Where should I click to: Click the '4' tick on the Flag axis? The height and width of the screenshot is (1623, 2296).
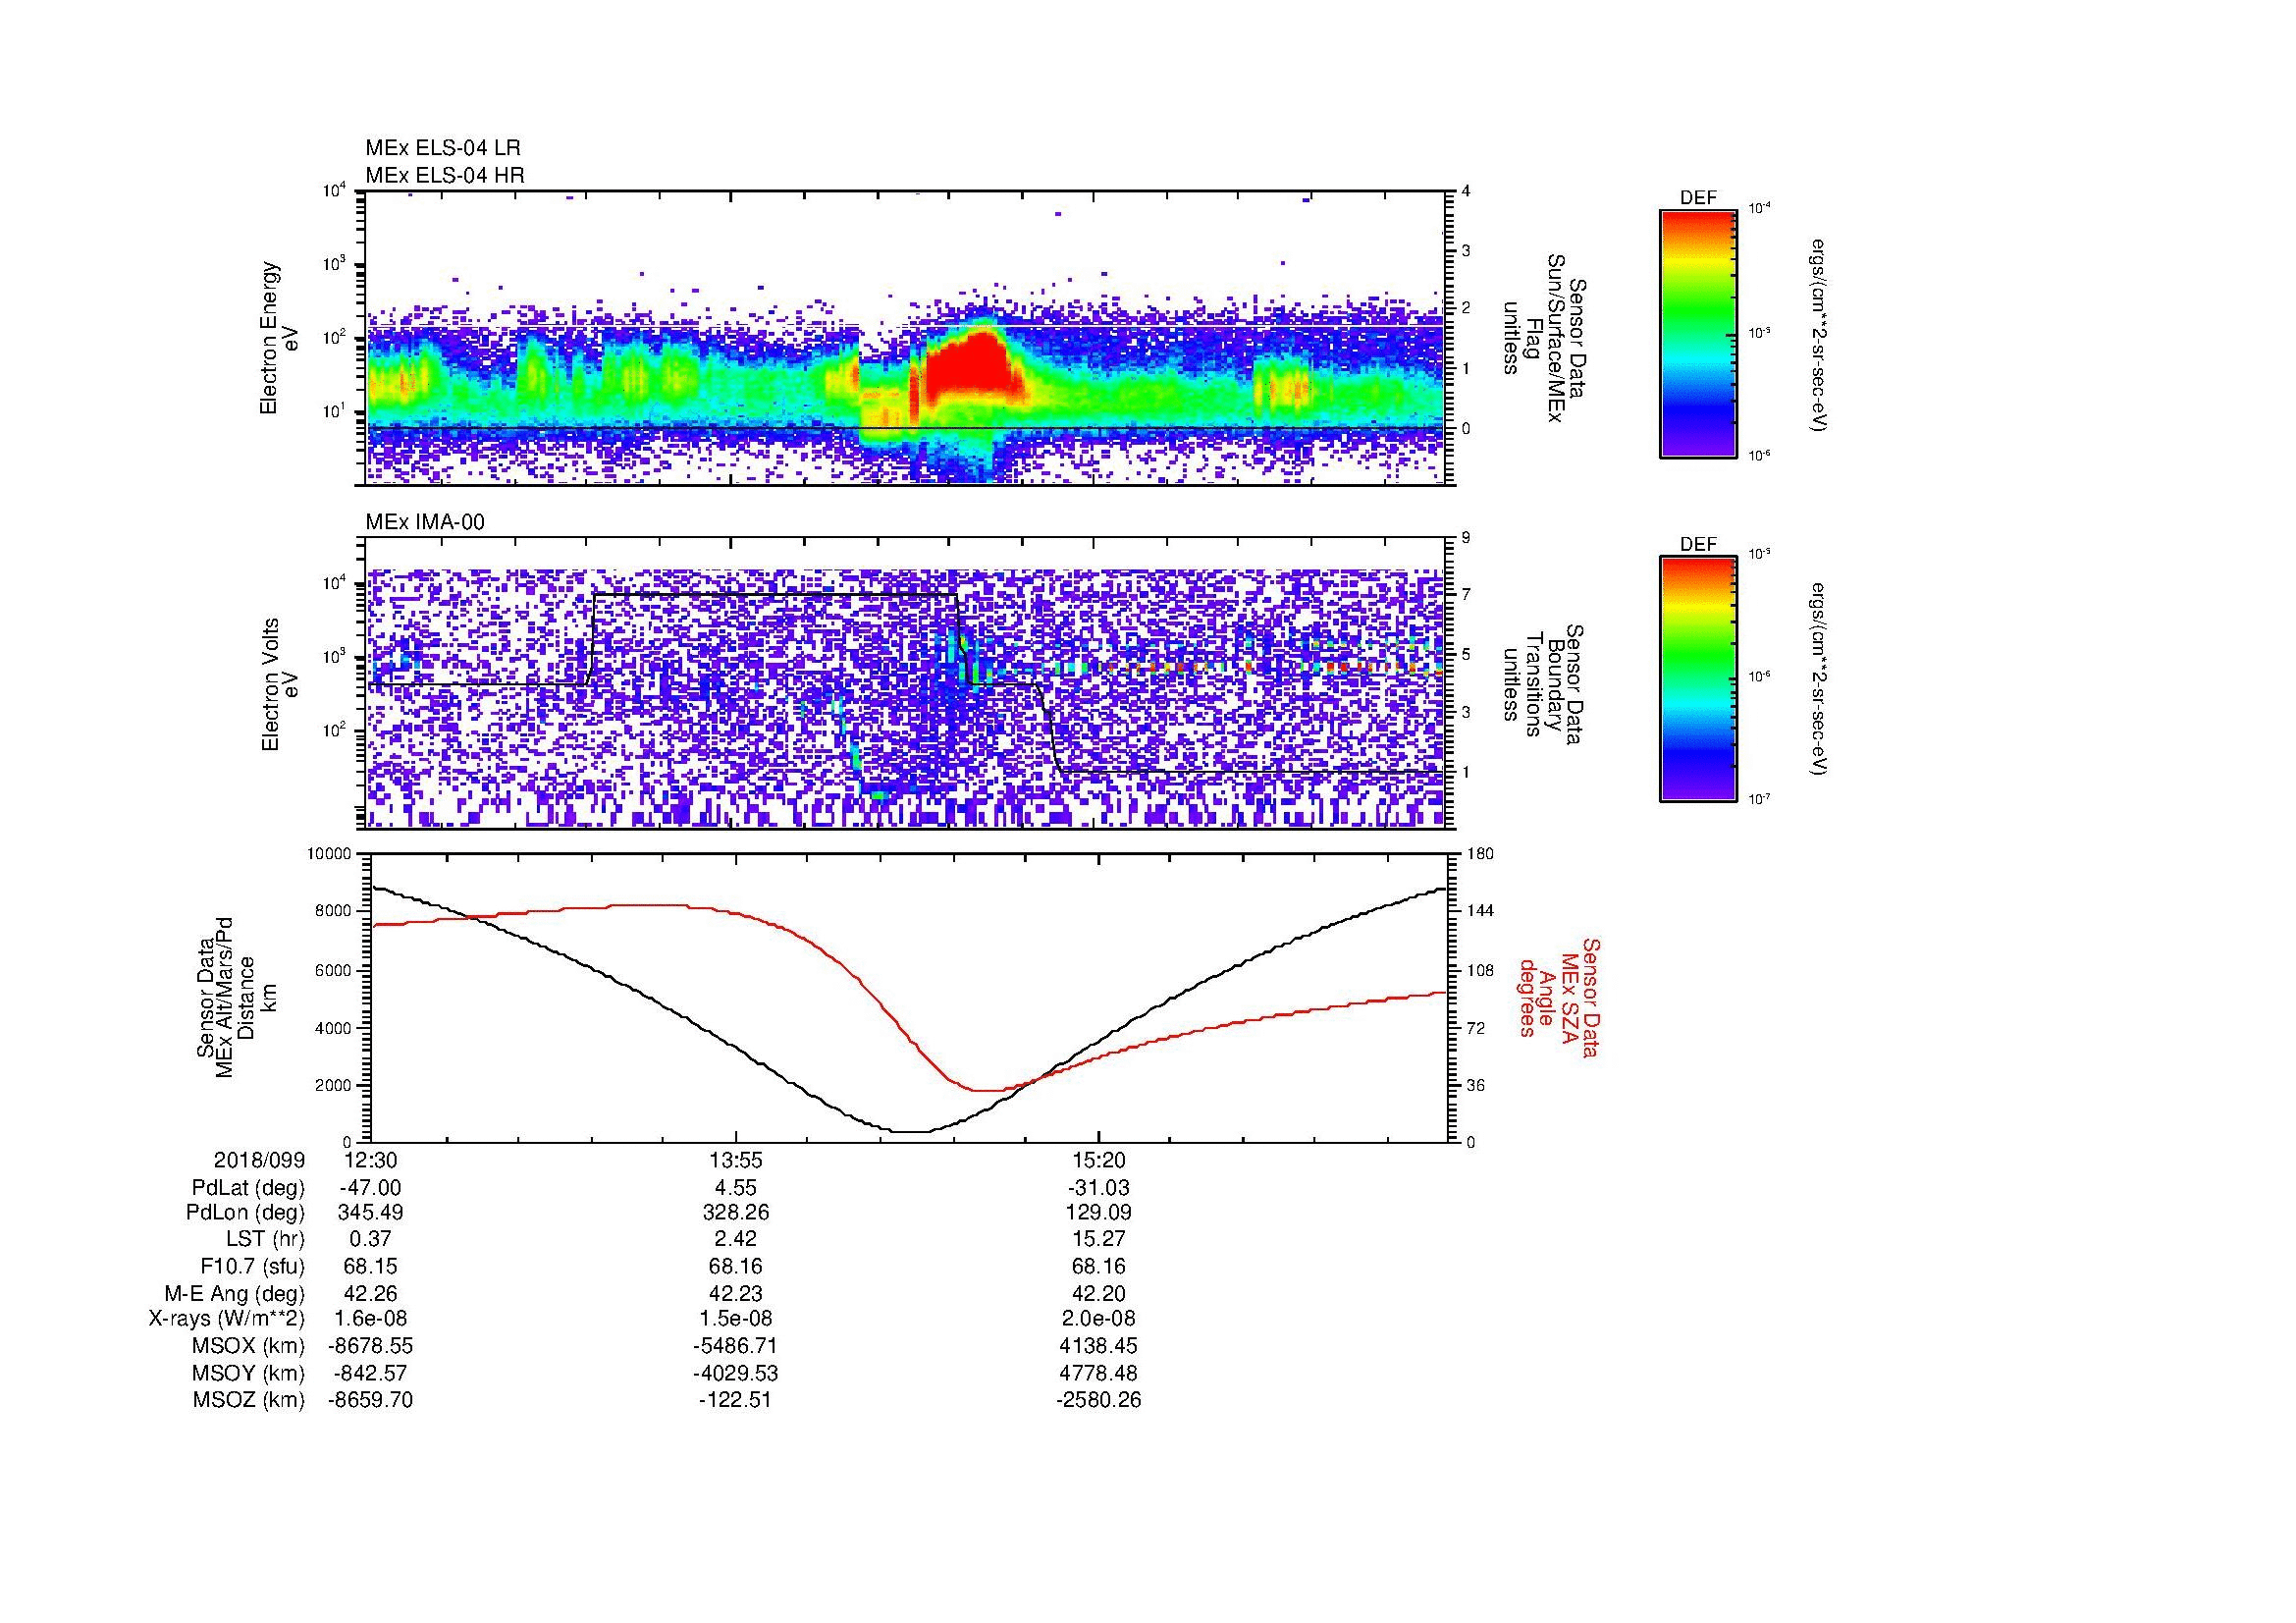tap(1466, 191)
